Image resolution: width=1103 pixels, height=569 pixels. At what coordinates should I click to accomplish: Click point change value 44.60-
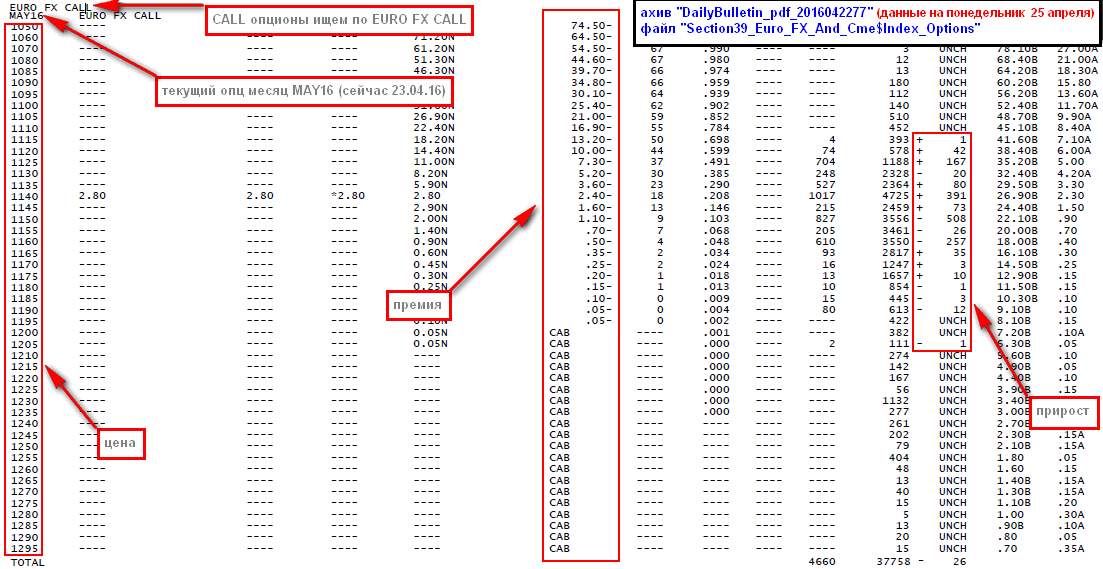(x=593, y=59)
